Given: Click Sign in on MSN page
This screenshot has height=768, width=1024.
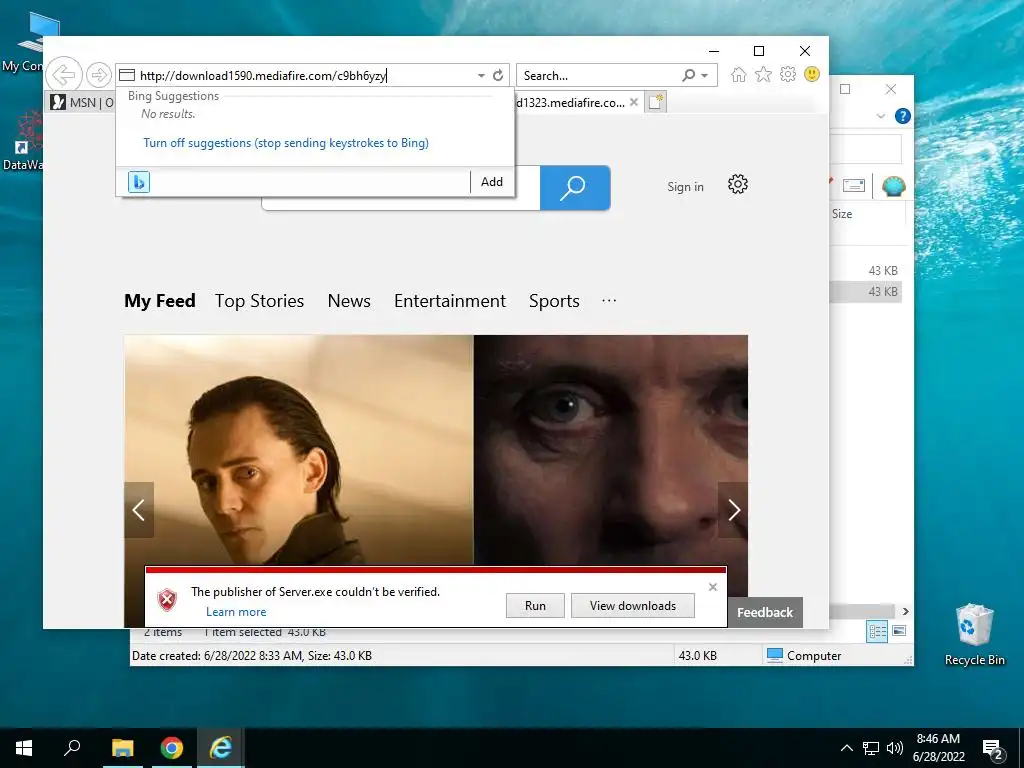Looking at the screenshot, I should pos(685,187).
